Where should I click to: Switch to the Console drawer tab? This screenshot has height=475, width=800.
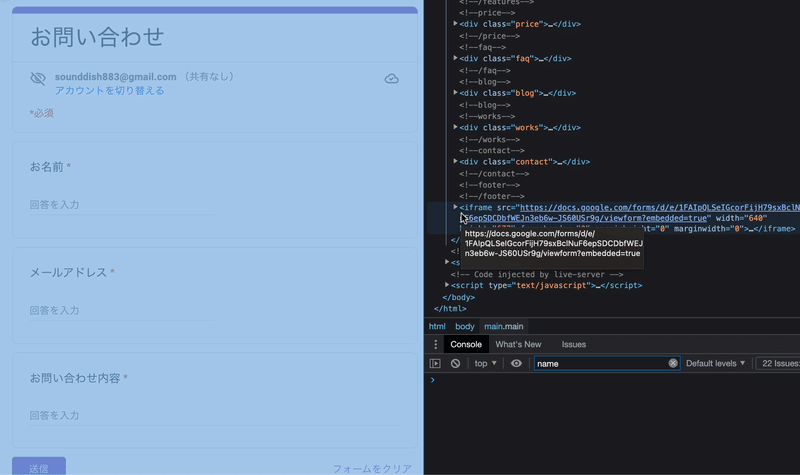(466, 344)
